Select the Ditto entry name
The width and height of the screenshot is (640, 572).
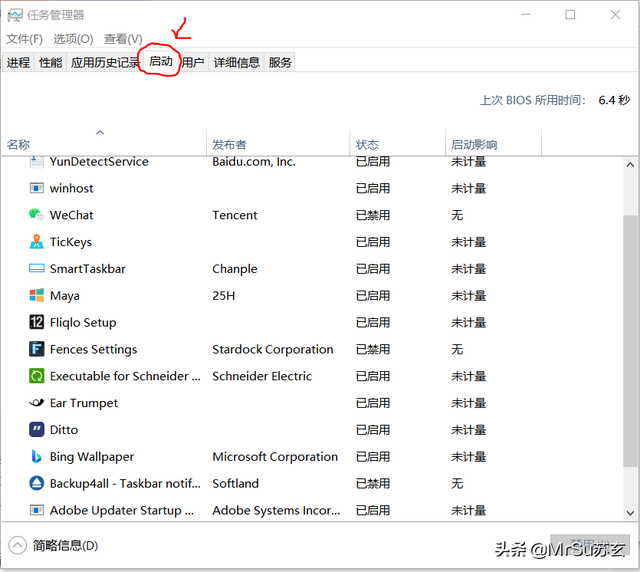tap(64, 430)
